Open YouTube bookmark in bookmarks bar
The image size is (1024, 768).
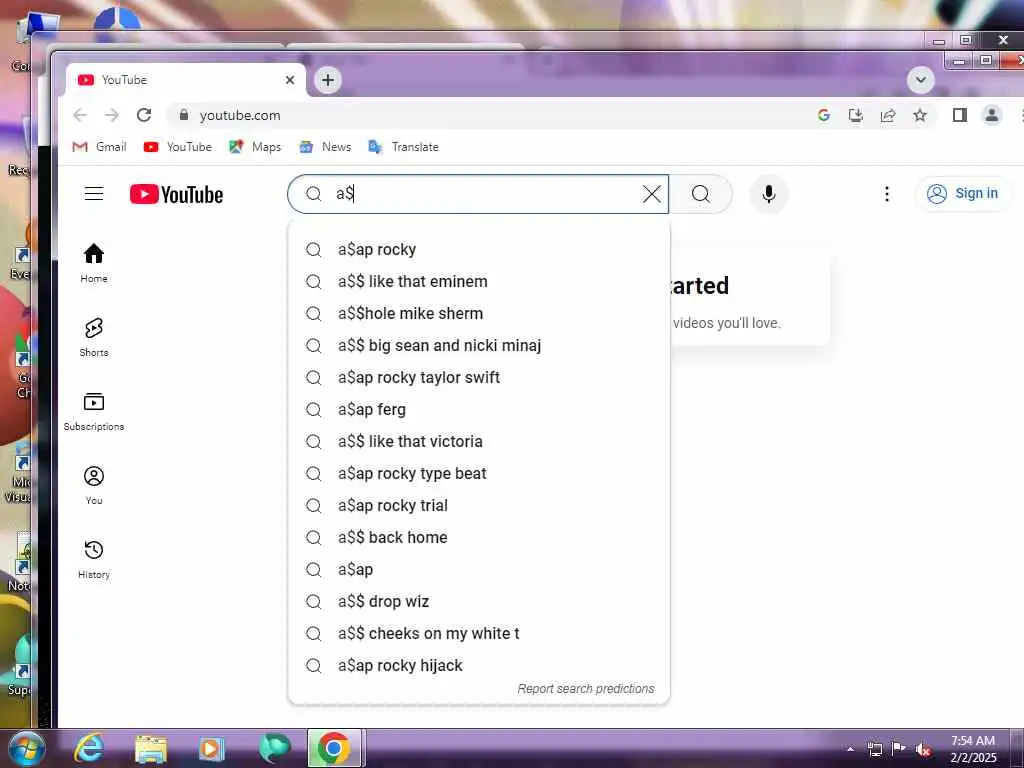pyautogui.click(x=178, y=147)
